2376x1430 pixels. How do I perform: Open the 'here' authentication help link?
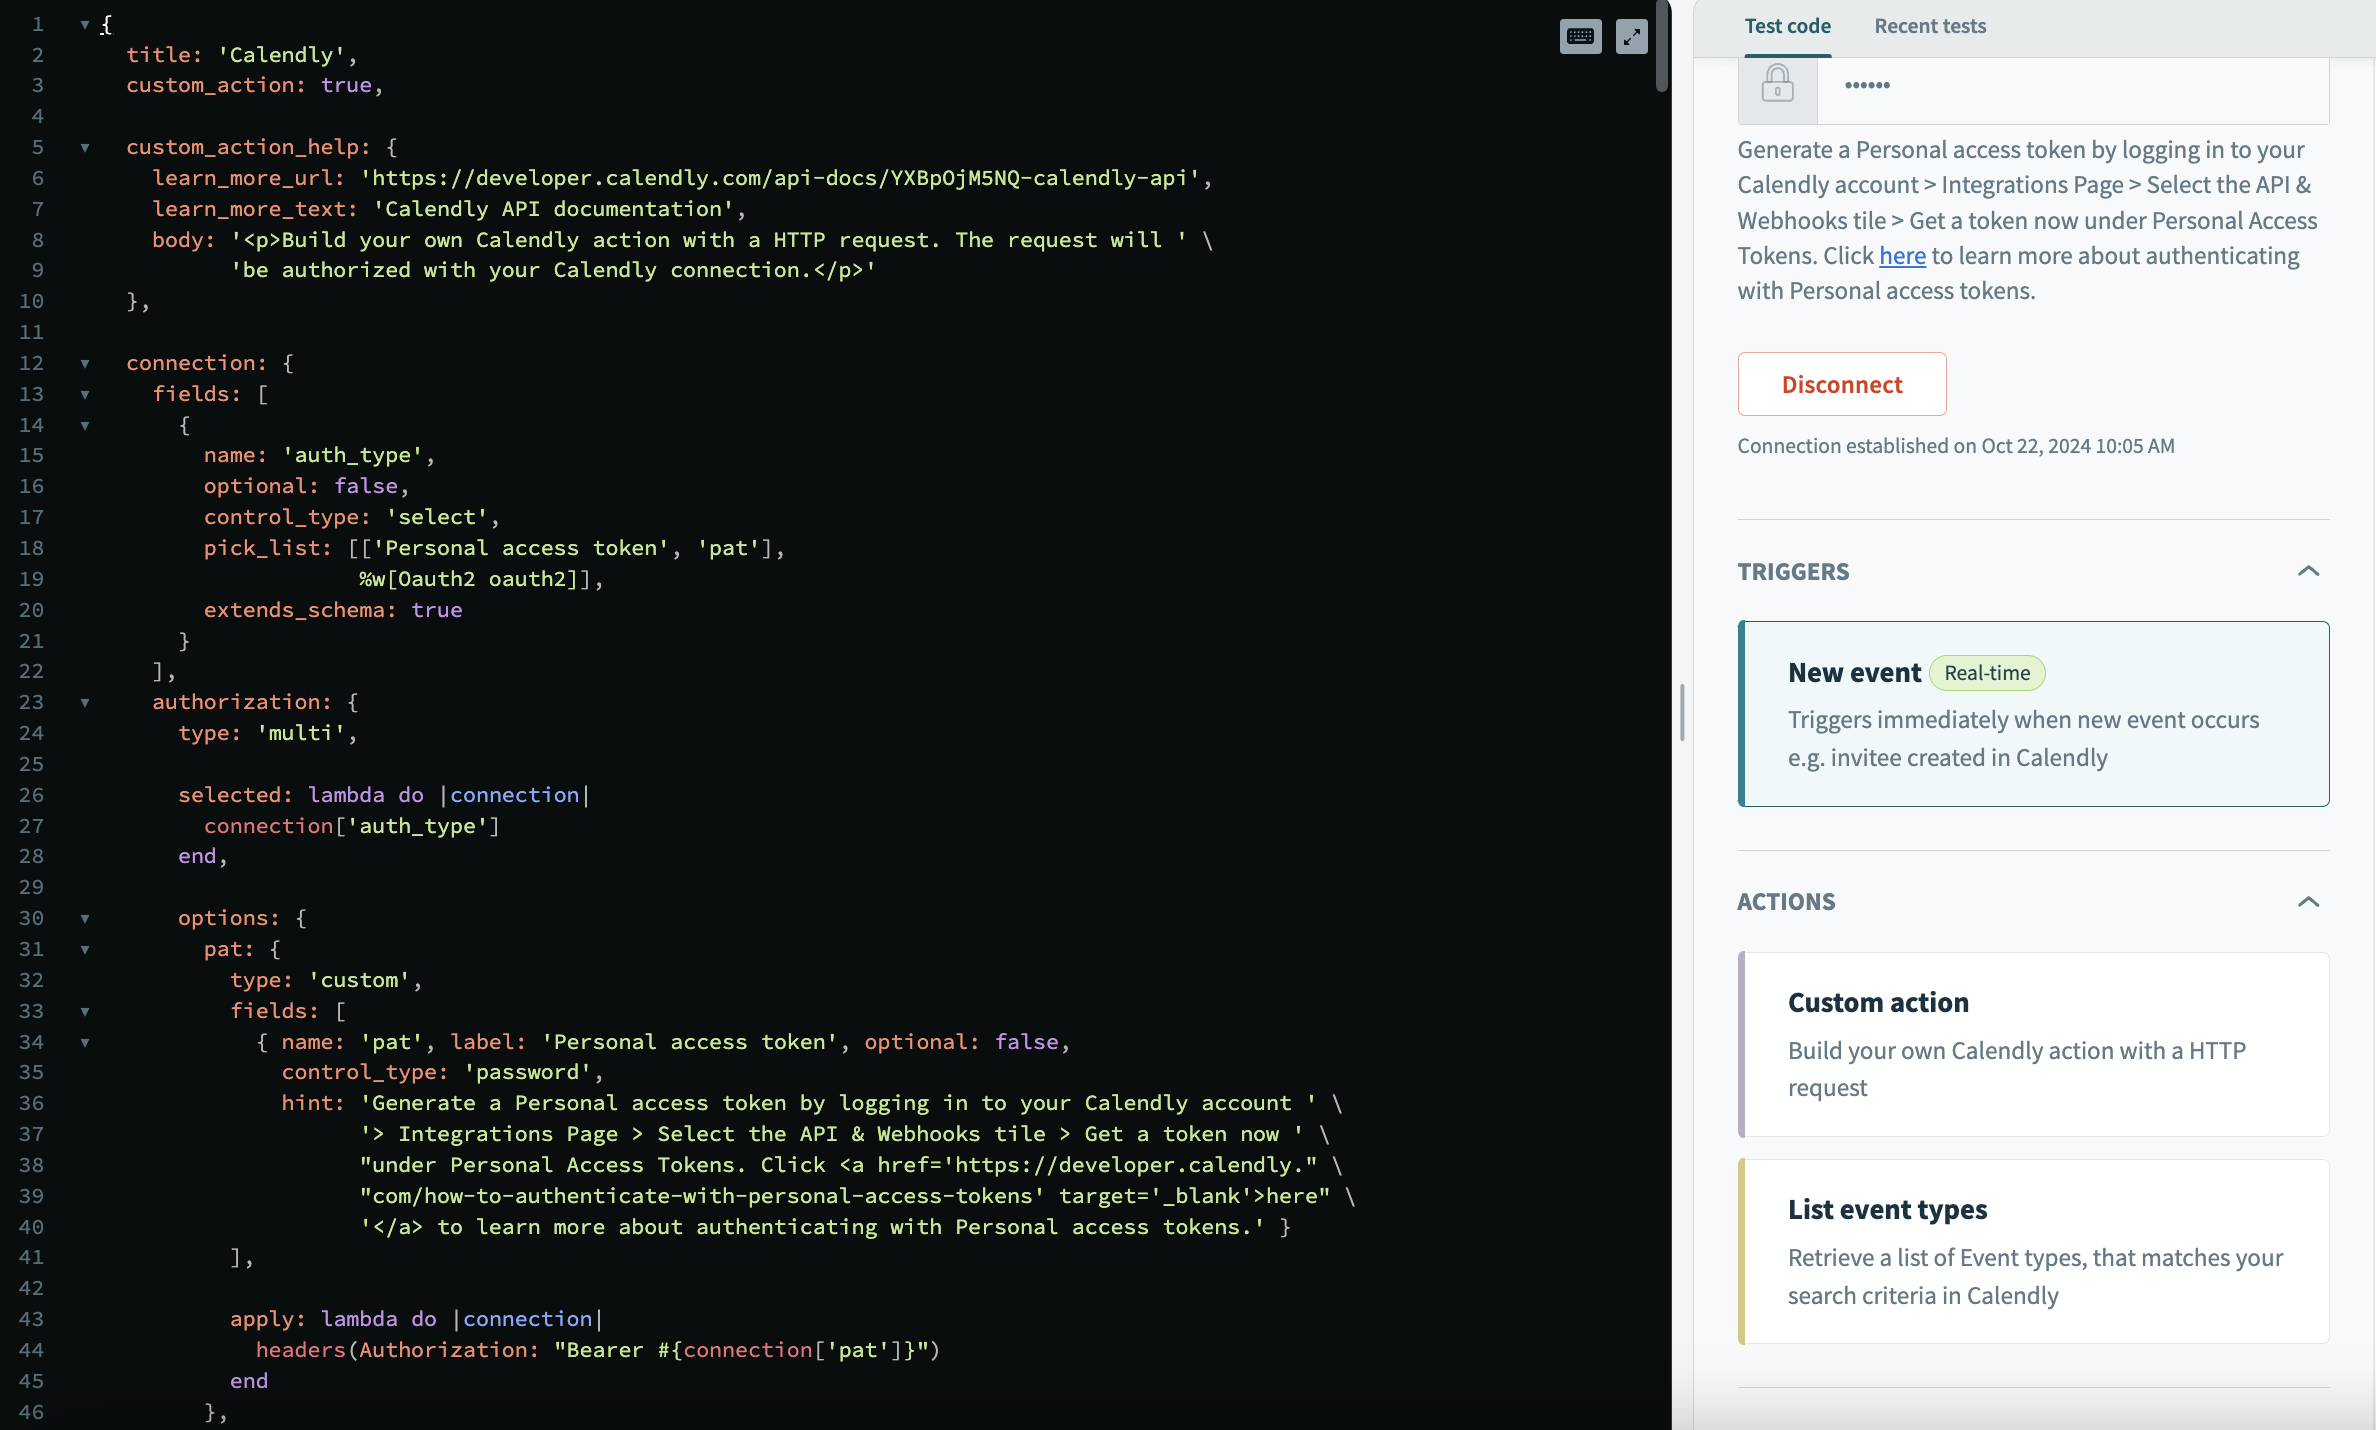coord(1902,256)
